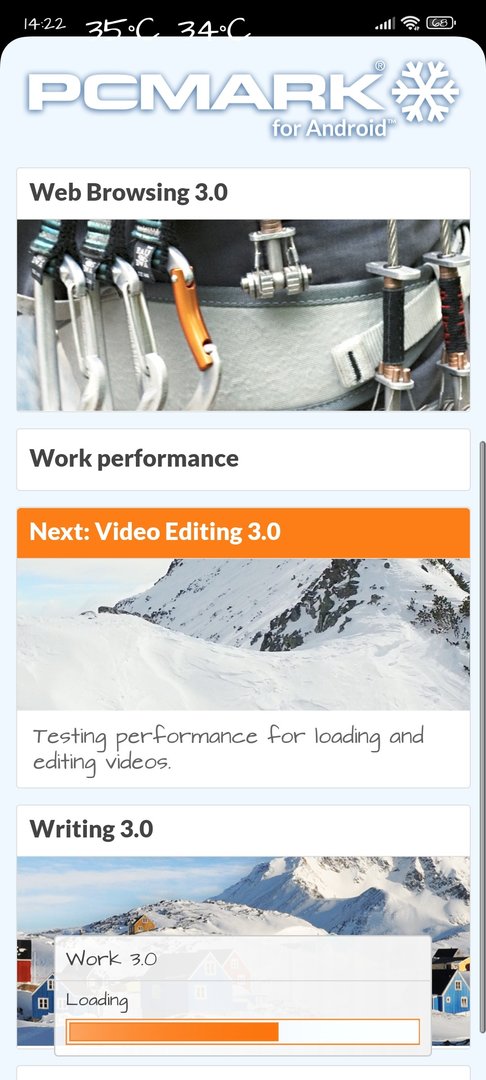Tap the orange Next: Video Editing 3.0 banner
The height and width of the screenshot is (1080, 486).
point(244,532)
